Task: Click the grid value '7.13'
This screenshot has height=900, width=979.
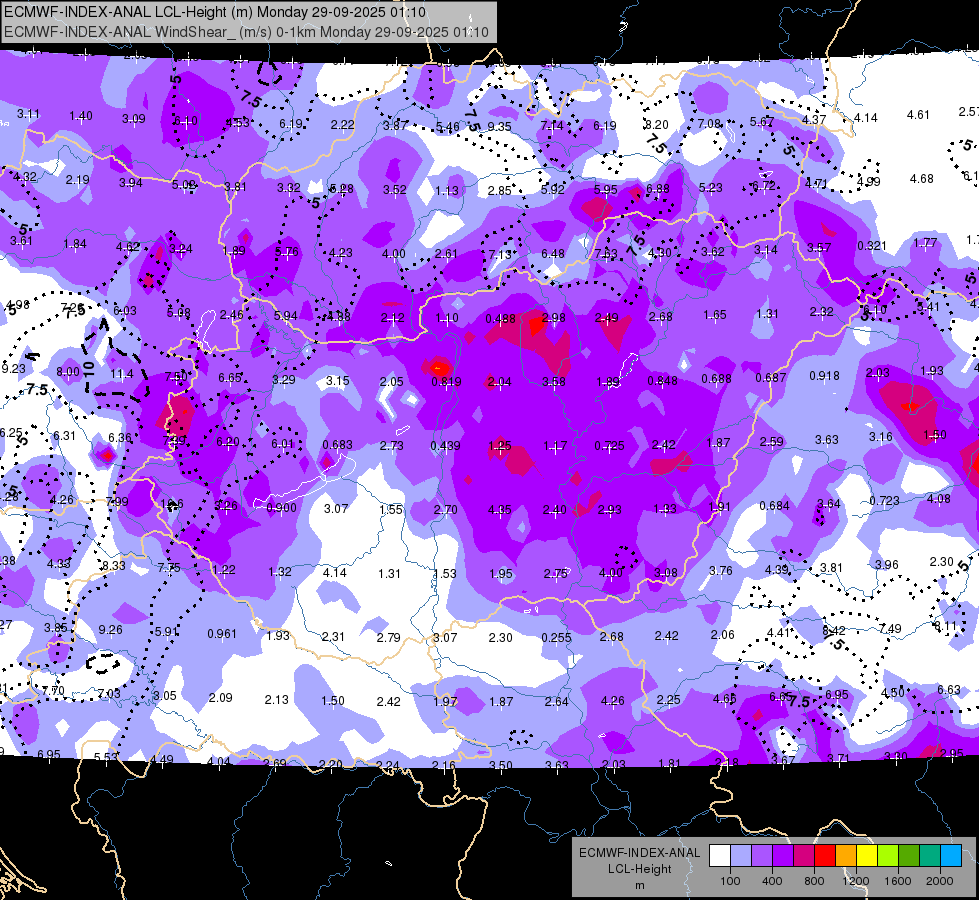Action: point(500,254)
